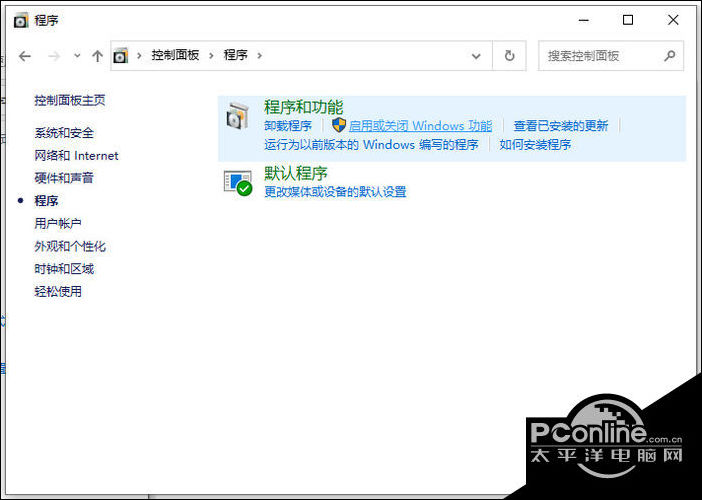Click 查看已安装的更新 link
The height and width of the screenshot is (500, 702).
[561, 126]
